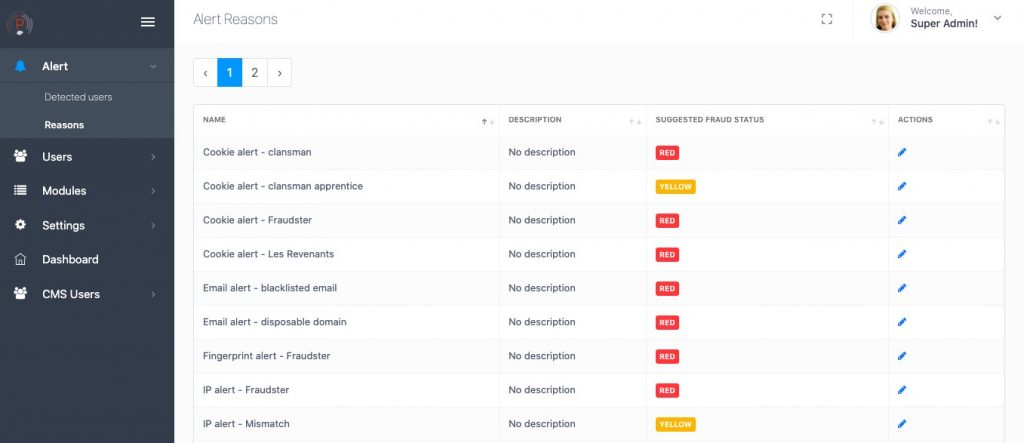
Task: Click the Dashboard home icon
Action: pyautogui.click(x=20, y=259)
